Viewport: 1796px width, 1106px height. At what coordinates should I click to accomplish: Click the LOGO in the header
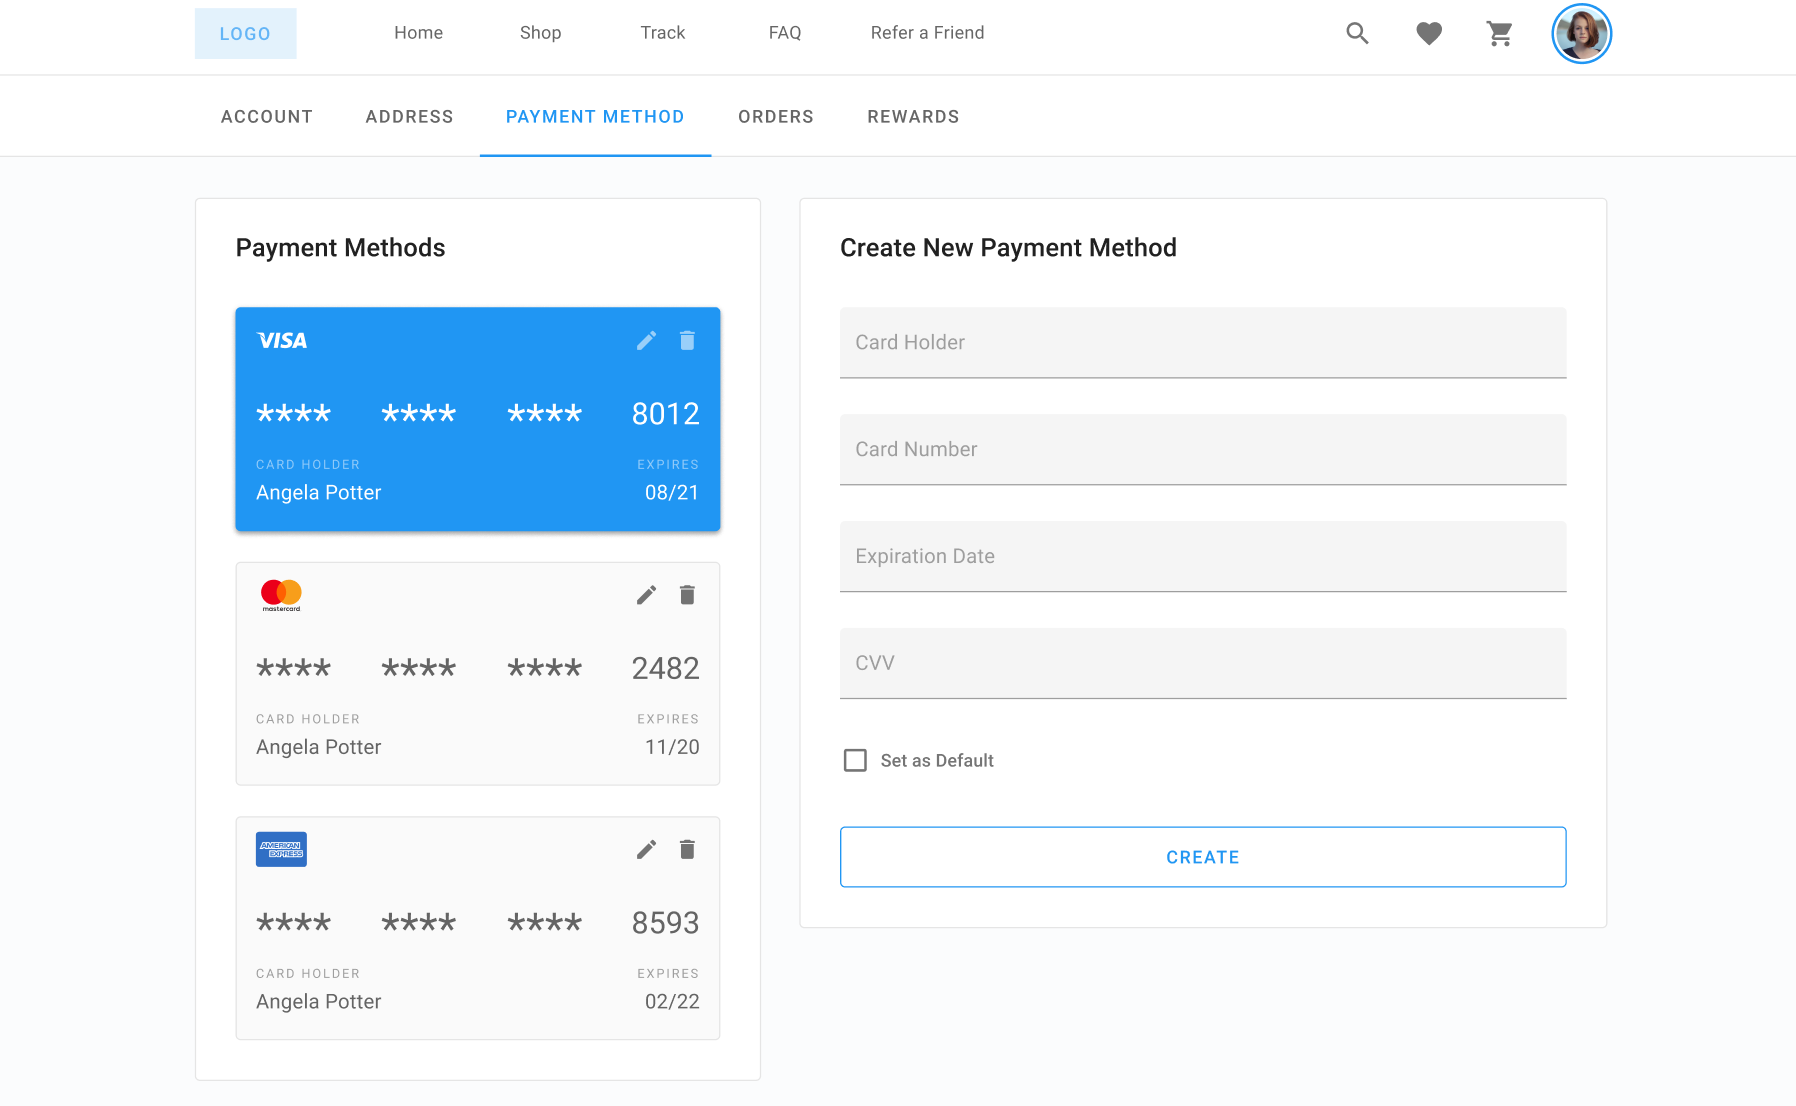245,34
